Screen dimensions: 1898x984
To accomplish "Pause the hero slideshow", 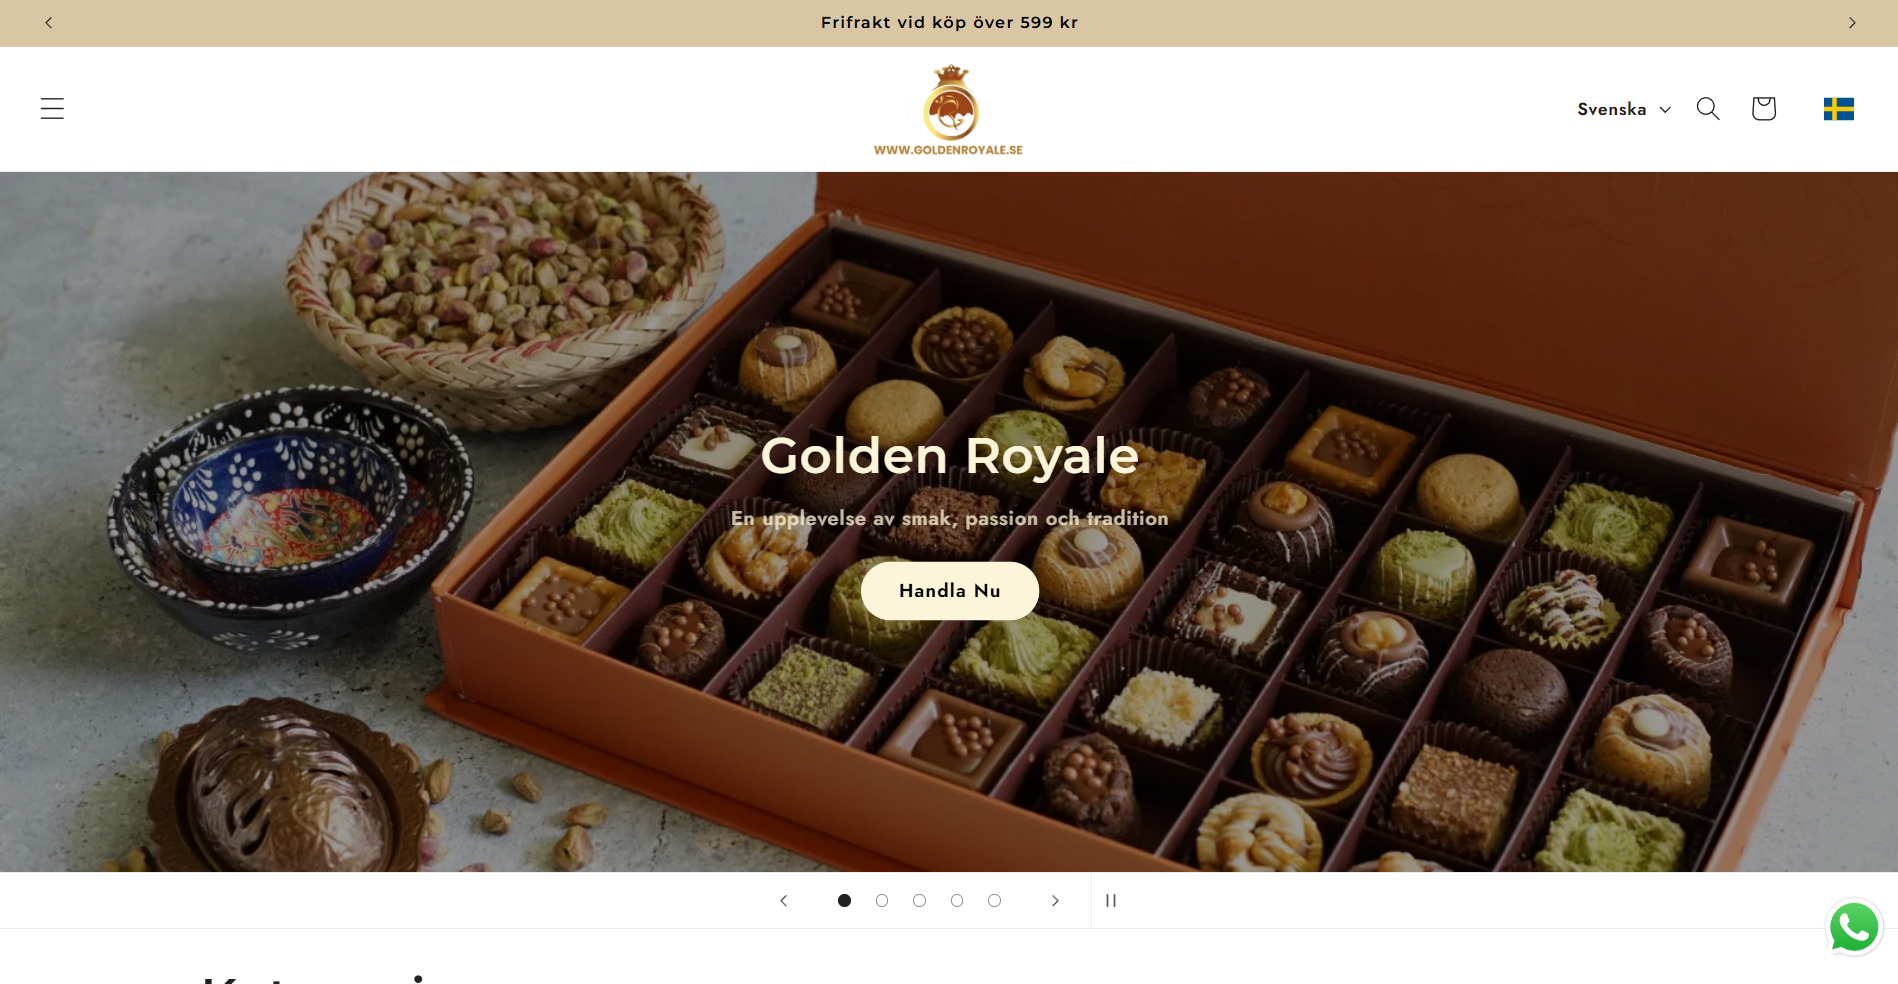I will pyautogui.click(x=1110, y=900).
